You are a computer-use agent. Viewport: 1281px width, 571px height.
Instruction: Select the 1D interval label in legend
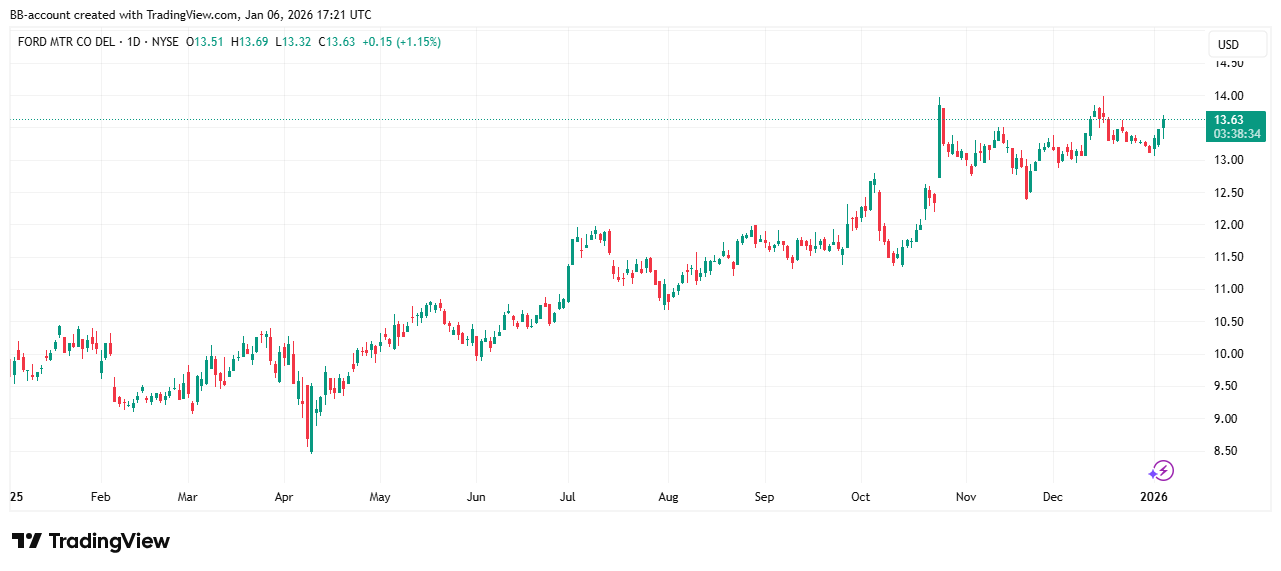[132, 42]
